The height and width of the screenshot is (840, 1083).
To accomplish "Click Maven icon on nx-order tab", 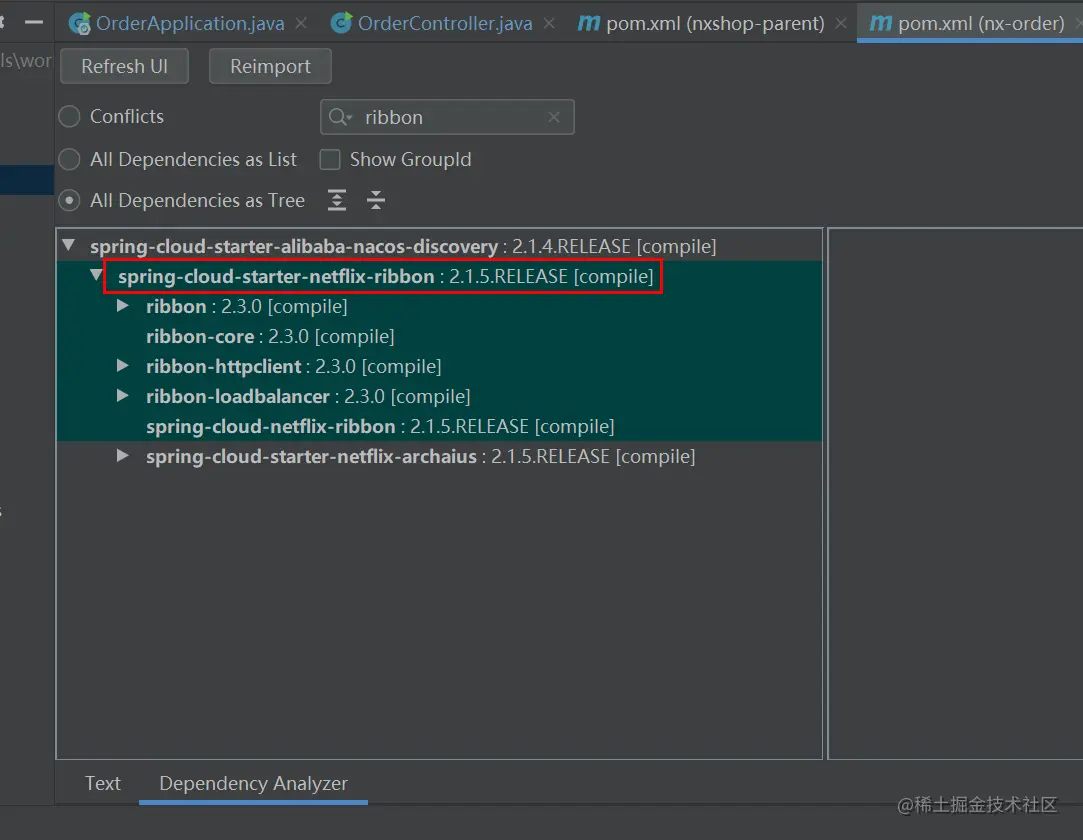I will (x=881, y=23).
